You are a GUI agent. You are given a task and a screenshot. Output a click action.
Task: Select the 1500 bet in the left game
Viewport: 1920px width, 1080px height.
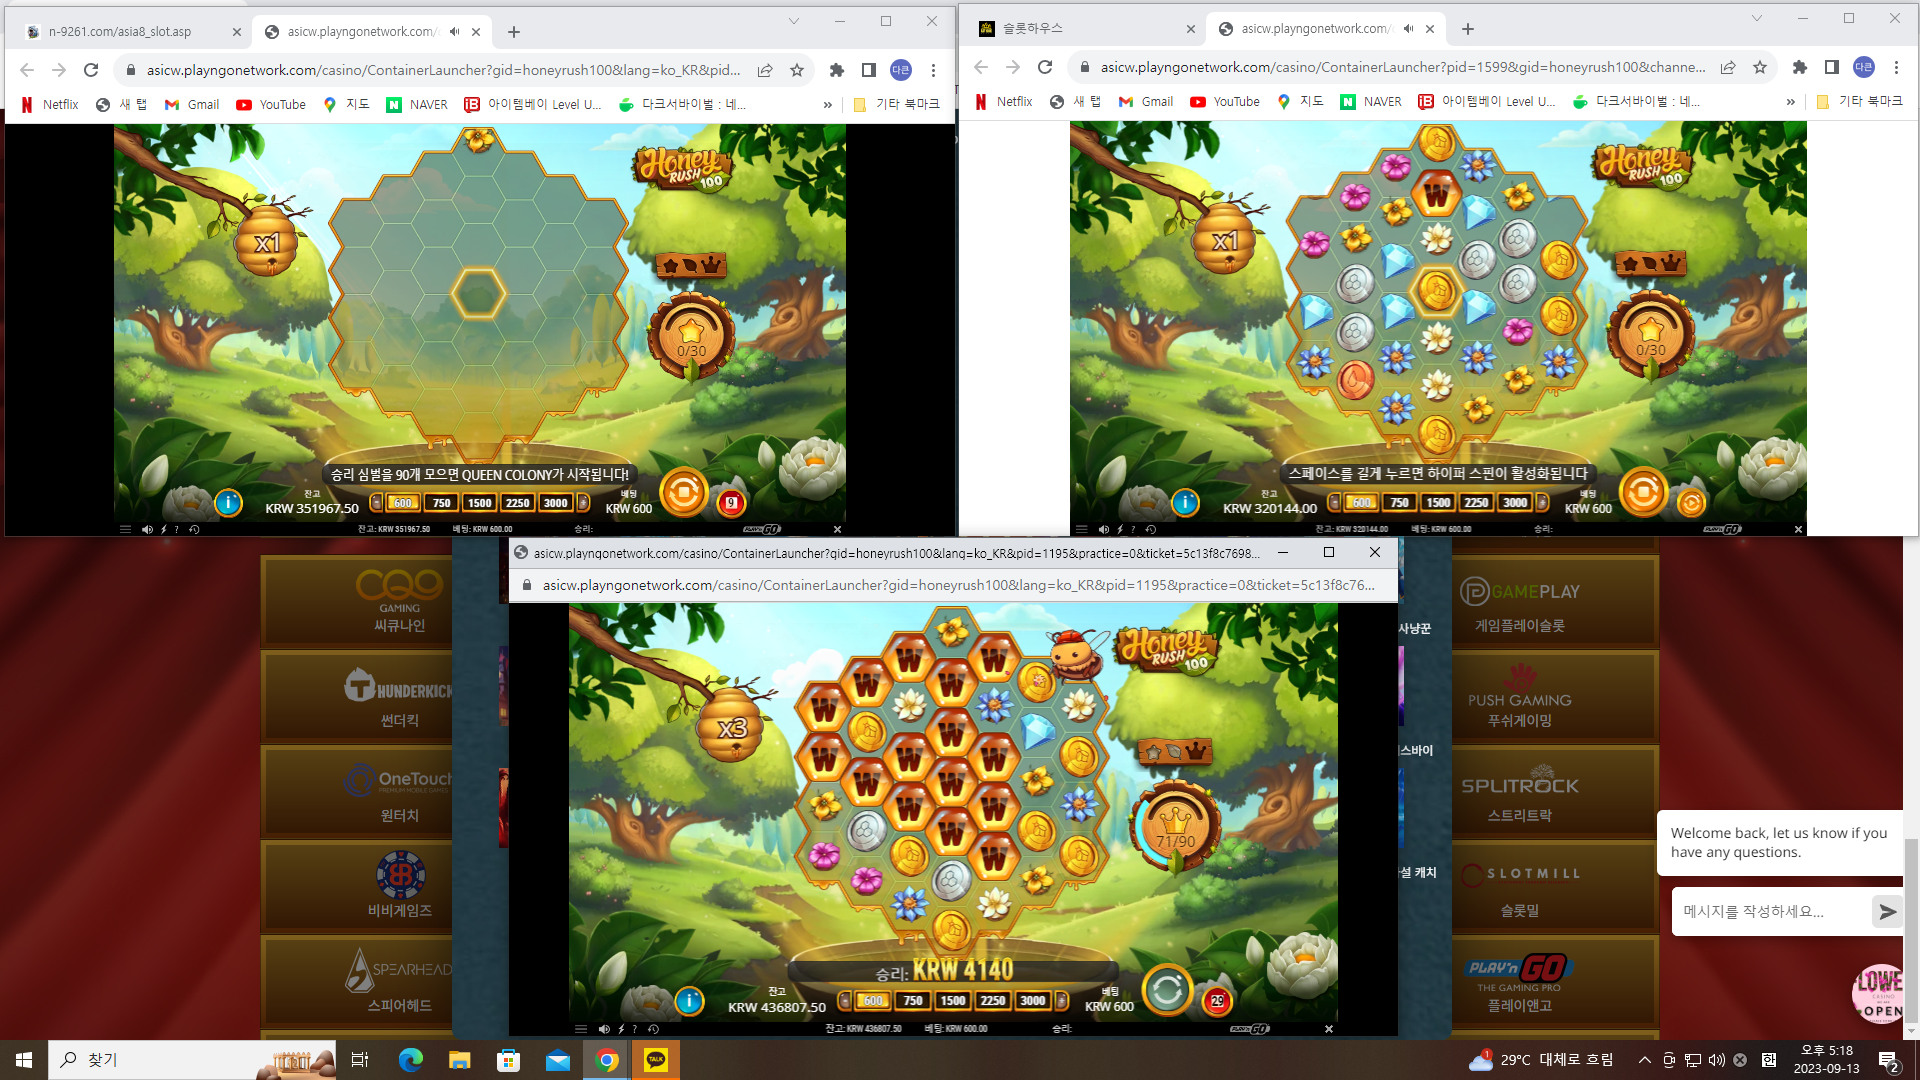tap(479, 503)
